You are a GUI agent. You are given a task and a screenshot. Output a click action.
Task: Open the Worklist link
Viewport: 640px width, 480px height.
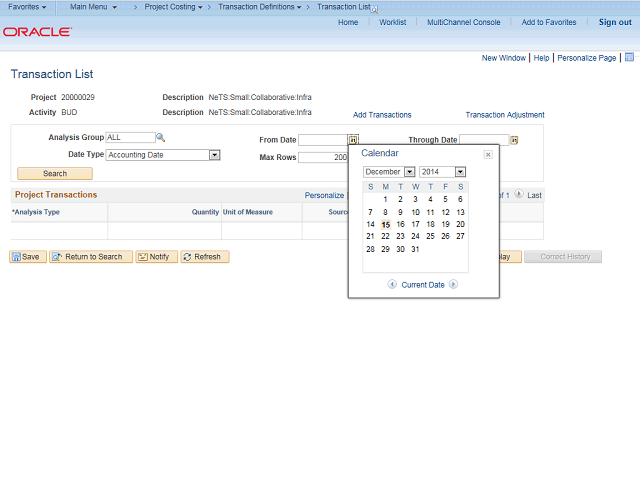pyautogui.click(x=392, y=22)
